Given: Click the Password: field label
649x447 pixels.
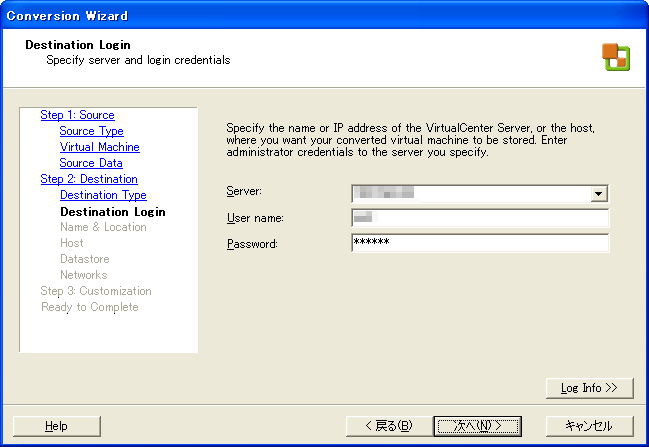Looking at the screenshot, I should click(252, 244).
